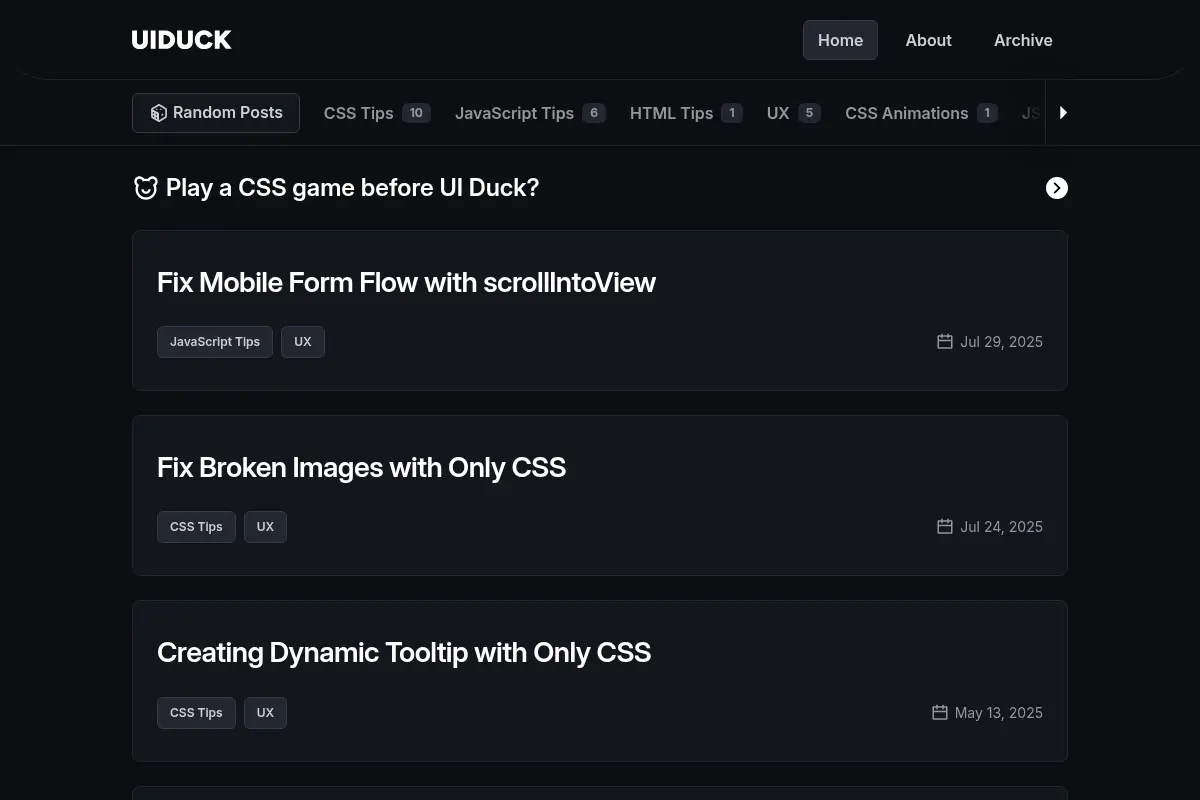Click the dice icon in Random Posts
Screen dimensions: 1200x800
tap(158, 113)
